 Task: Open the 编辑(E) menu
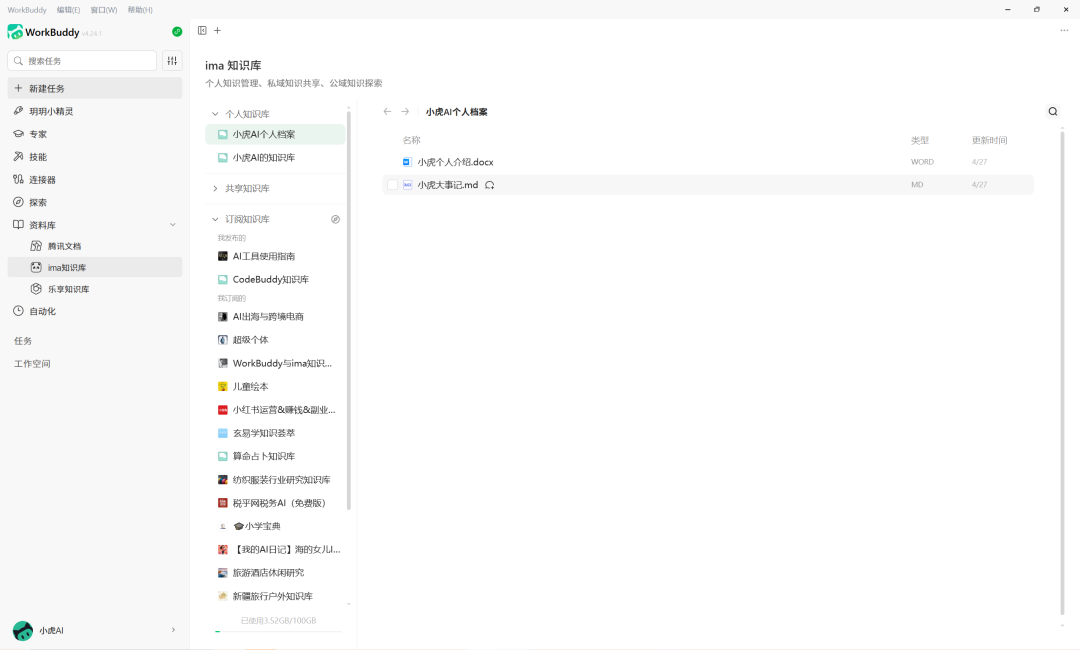[68, 10]
